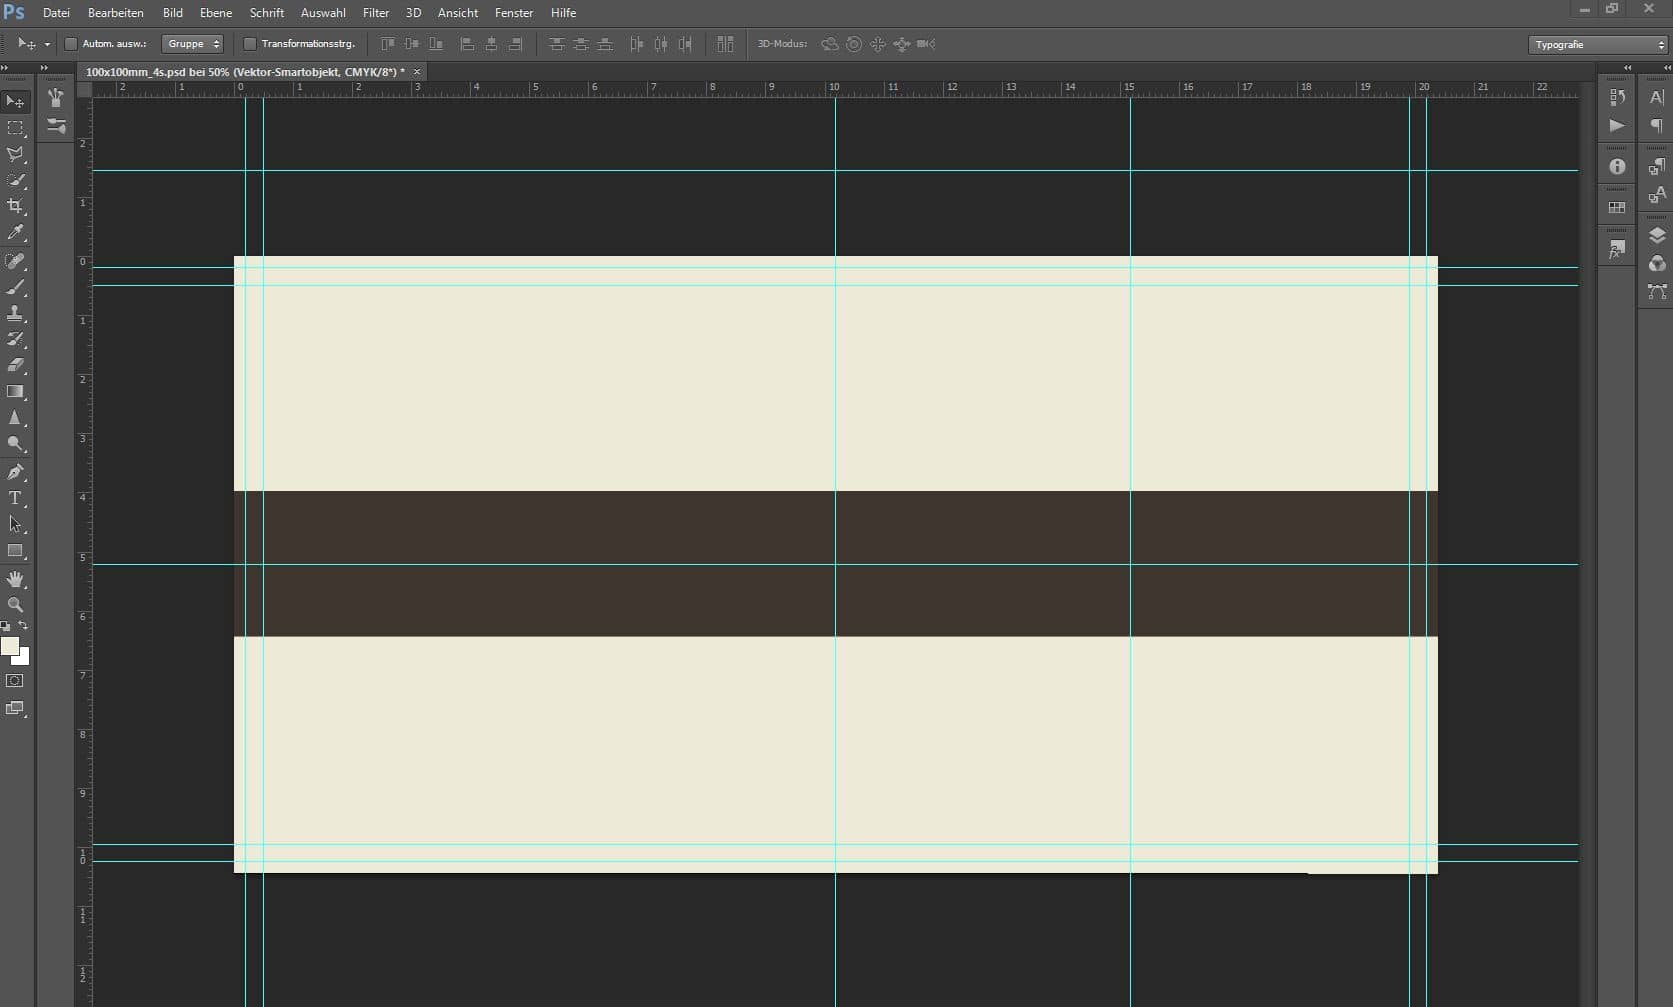Image resolution: width=1673 pixels, height=1007 pixels.
Task: Open the Paths panel icon
Action: (1658, 291)
